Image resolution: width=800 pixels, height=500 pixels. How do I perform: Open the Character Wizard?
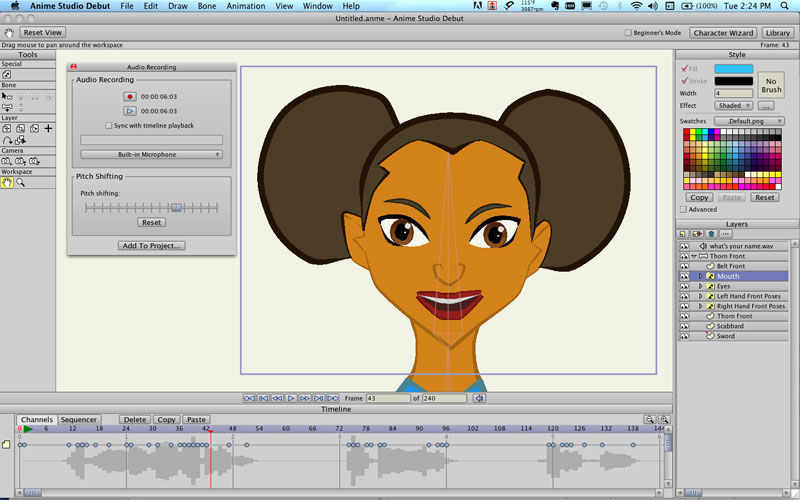tap(722, 33)
